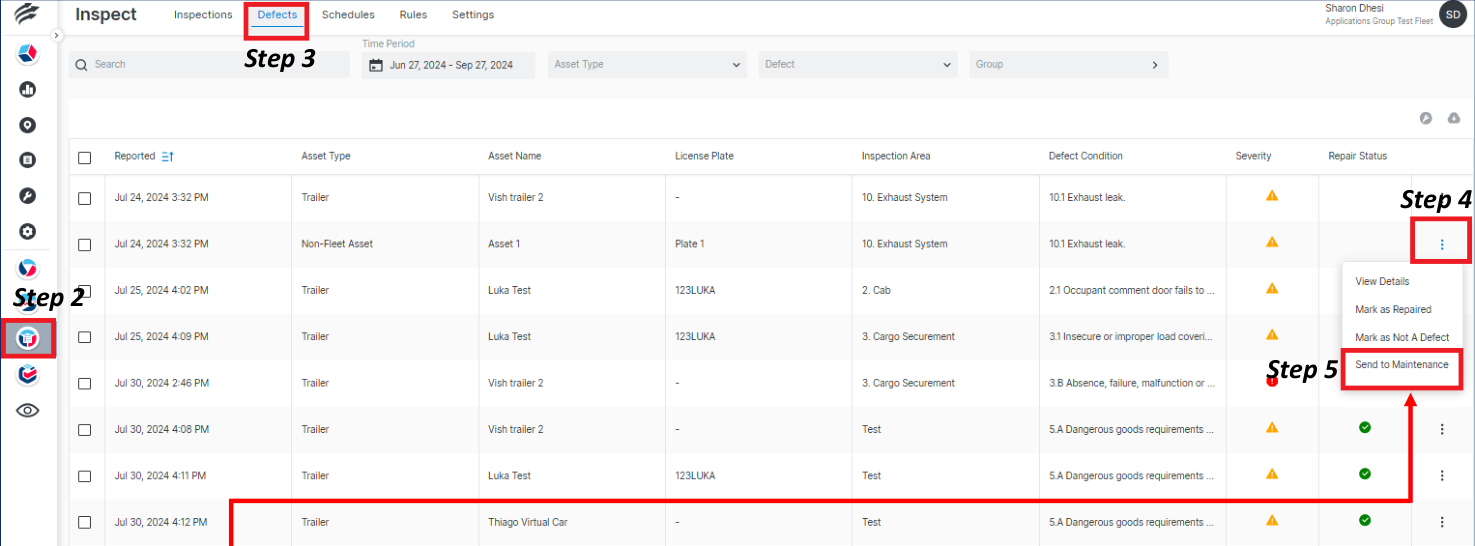This screenshot has width=1475, height=546.
Task: Focus the Search input field
Action: click(x=209, y=65)
